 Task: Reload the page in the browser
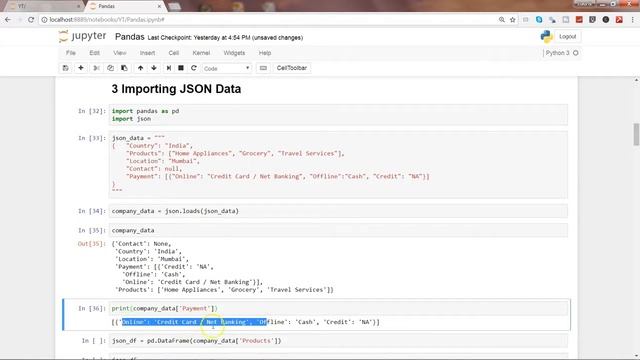tap(31, 20)
